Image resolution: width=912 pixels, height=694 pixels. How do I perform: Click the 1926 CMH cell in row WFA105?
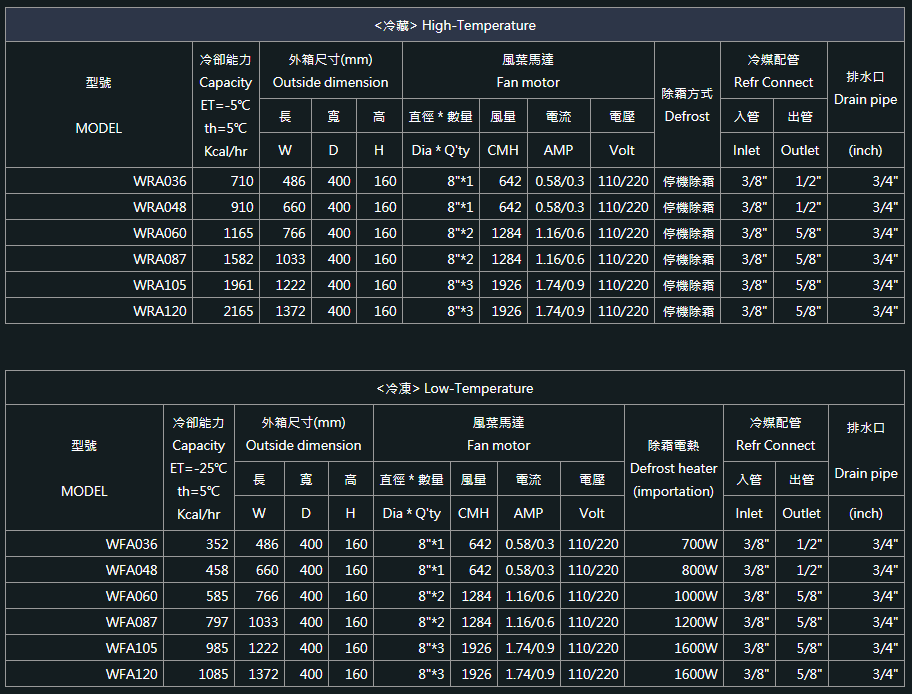pyautogui.click(x=476, y=648)
